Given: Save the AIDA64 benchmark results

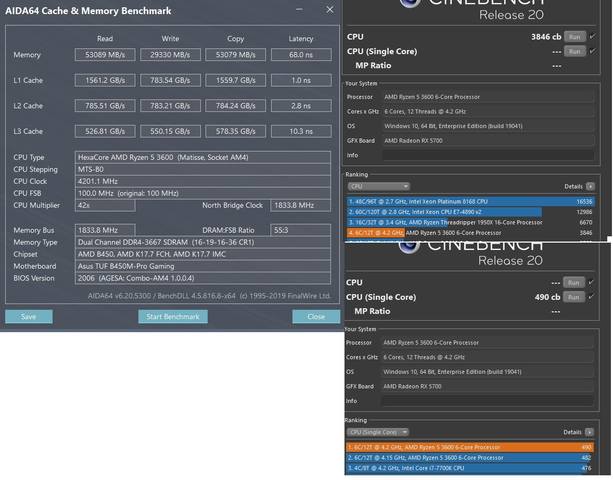Looking at the screenshot, I should pyautogui.click(x=28, y=316).
